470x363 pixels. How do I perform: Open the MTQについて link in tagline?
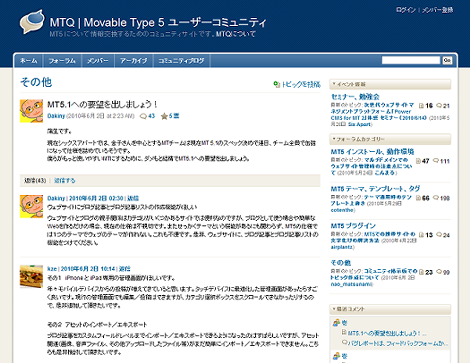click(x=236, y=34)
